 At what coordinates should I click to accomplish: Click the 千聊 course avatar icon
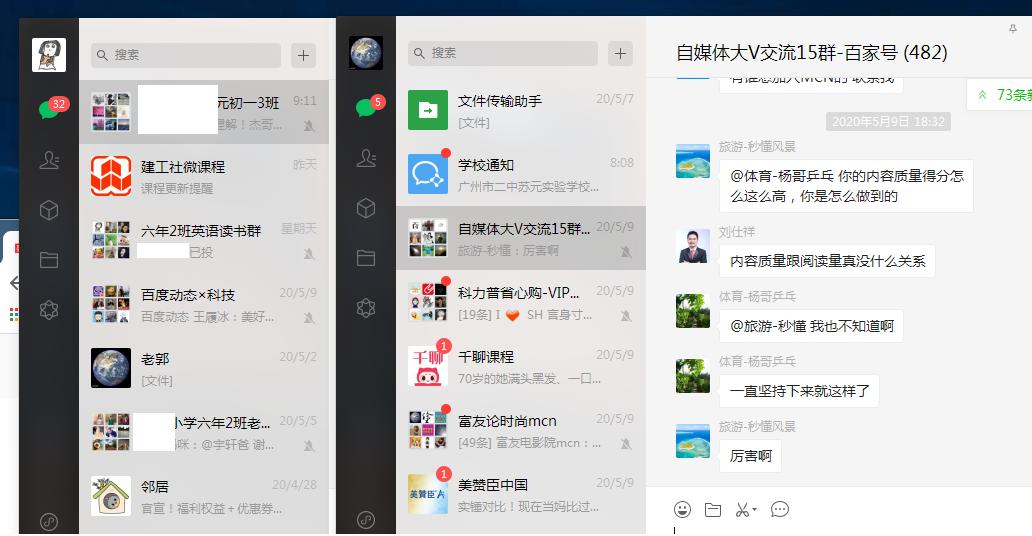tap(428, 365)
